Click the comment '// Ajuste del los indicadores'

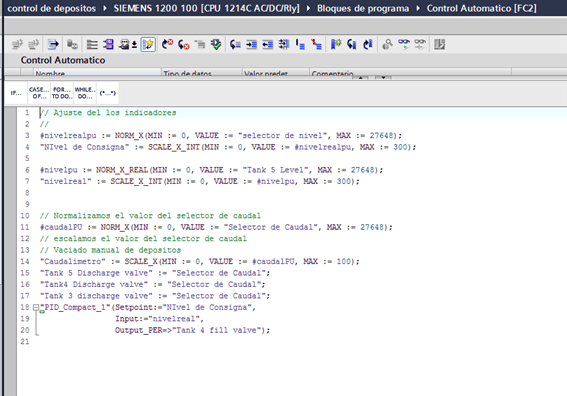(108, 113)
